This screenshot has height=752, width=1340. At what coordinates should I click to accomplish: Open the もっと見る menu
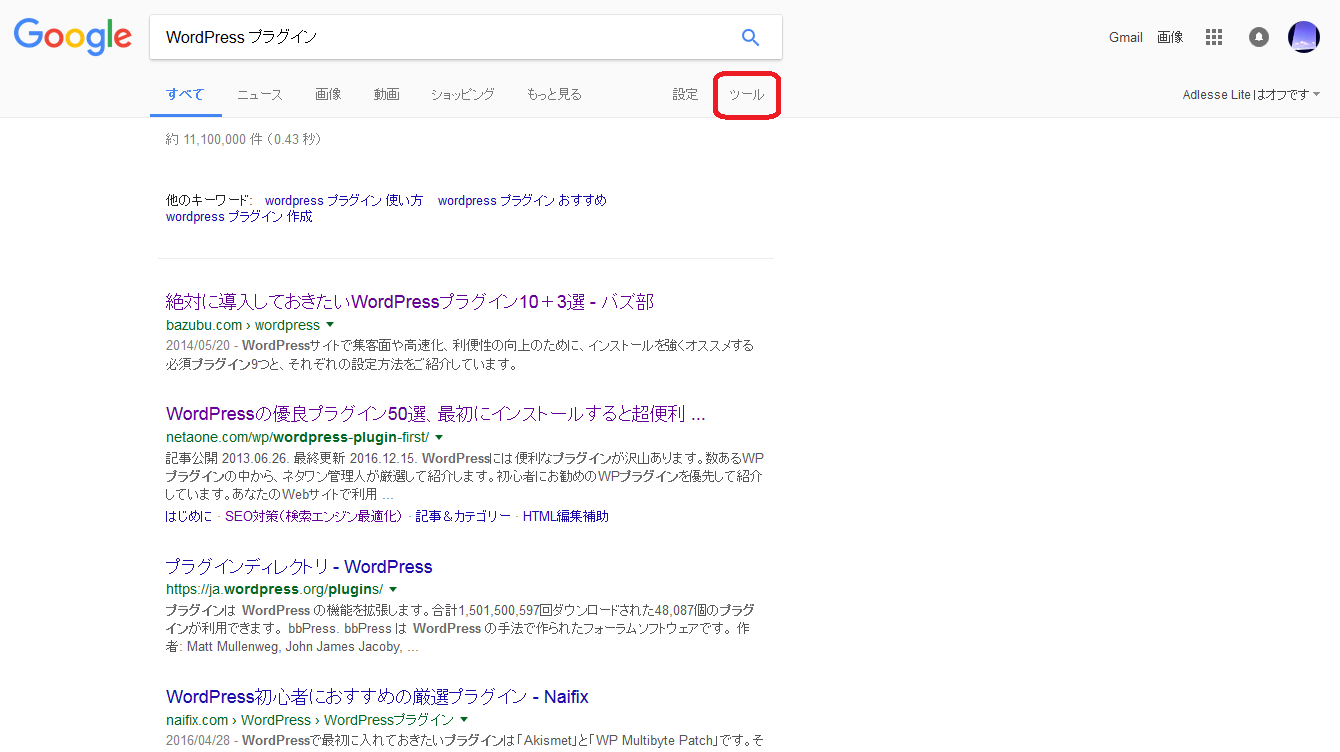pyautogui.click(x=554, y=95)
